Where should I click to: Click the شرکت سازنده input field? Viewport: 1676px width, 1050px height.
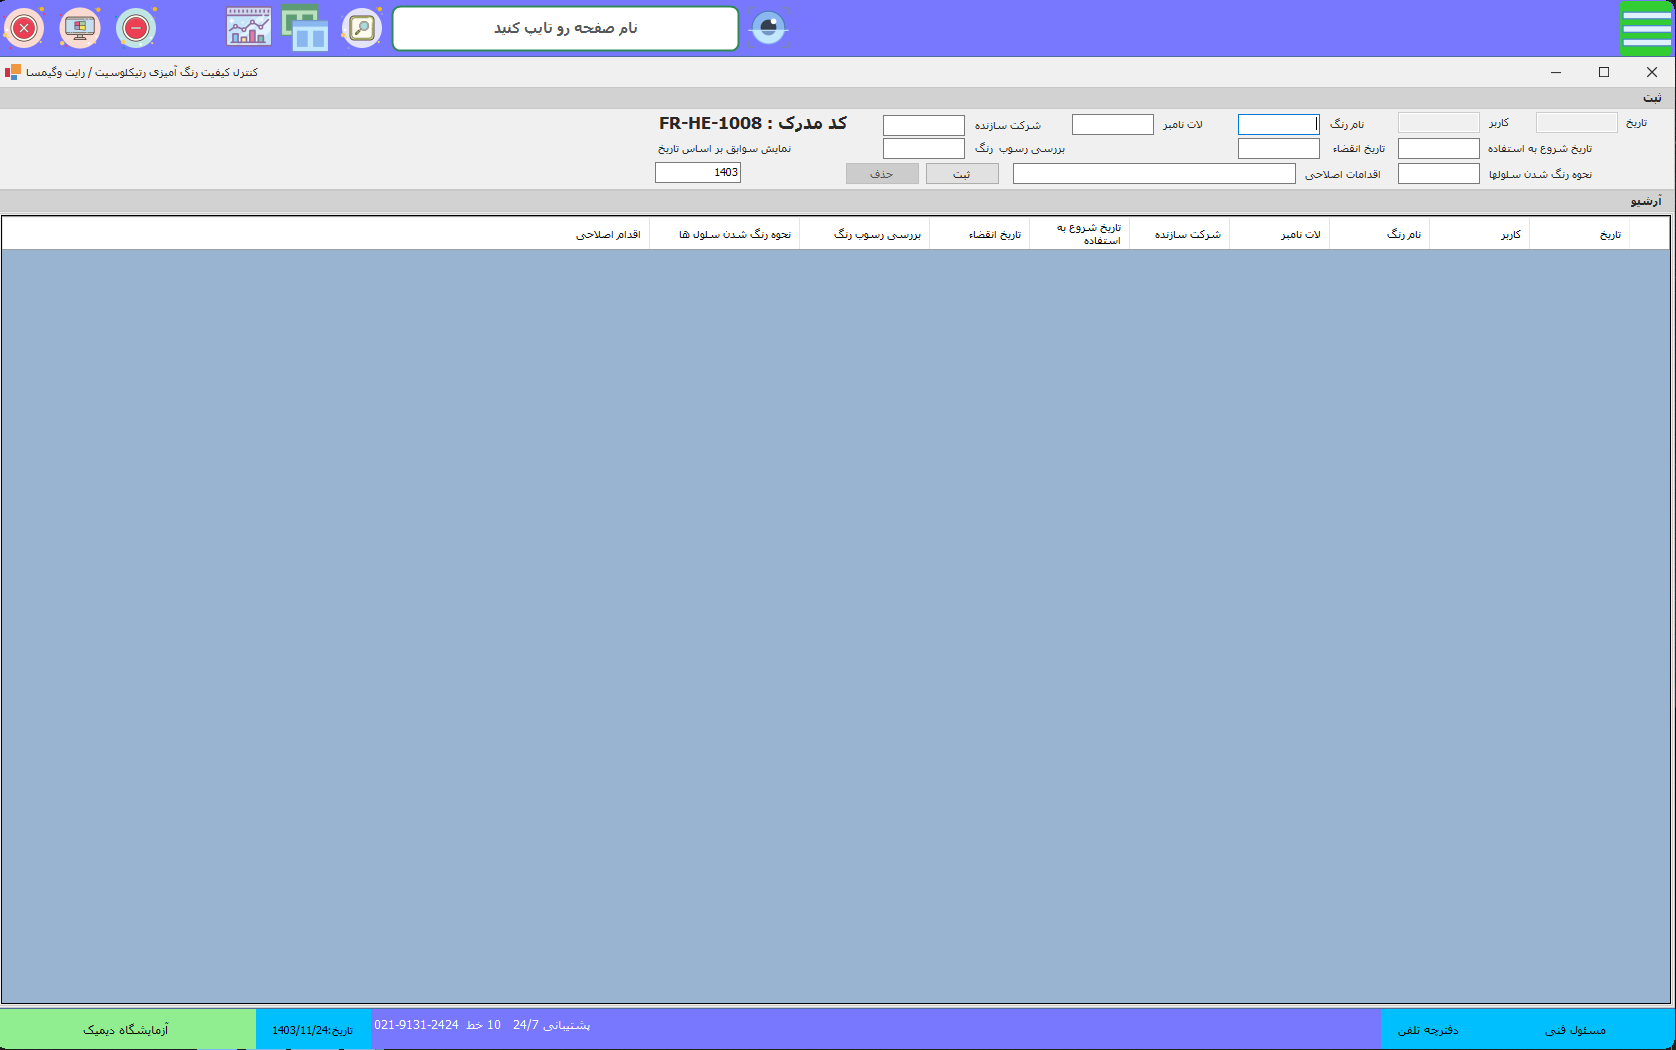tap(923, 125)
